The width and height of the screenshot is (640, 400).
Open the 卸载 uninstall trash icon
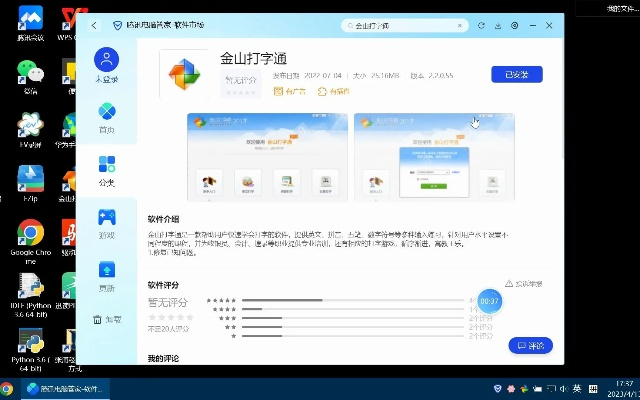coord(98,319)
